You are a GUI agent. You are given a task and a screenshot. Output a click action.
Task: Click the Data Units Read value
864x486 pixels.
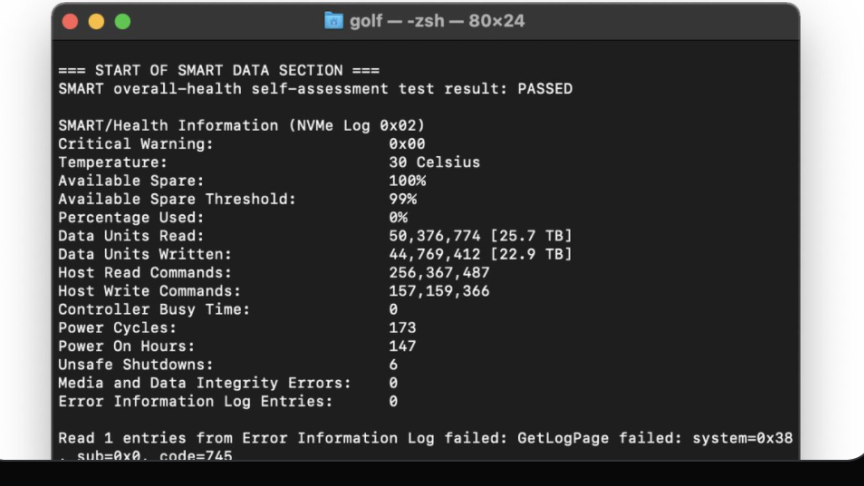click(480, 236)
